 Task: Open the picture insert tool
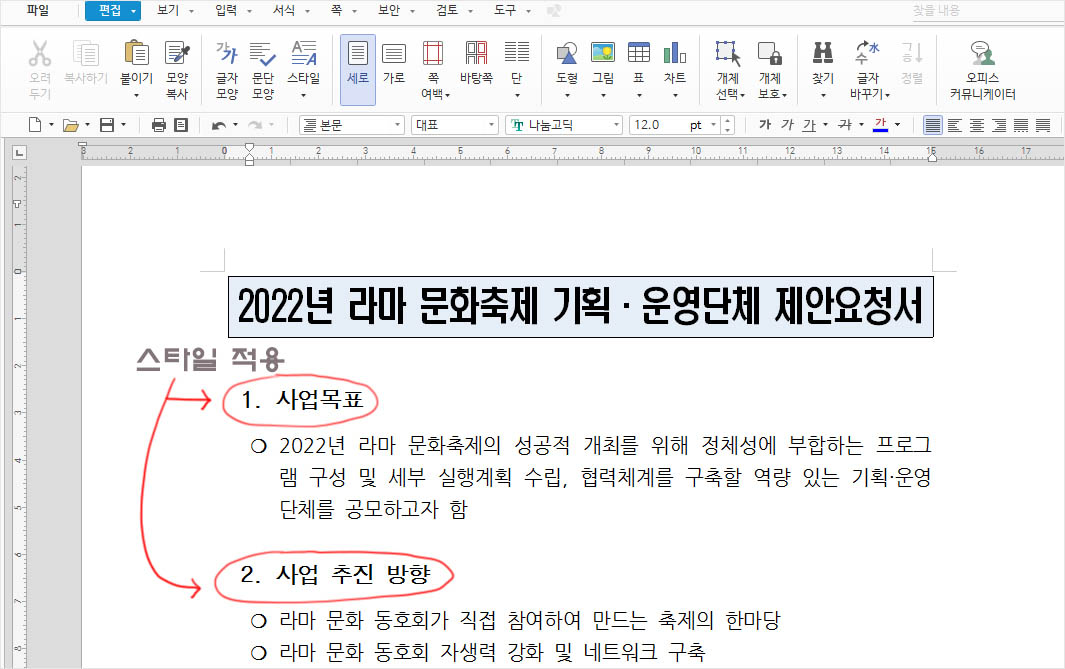(601, 62)
